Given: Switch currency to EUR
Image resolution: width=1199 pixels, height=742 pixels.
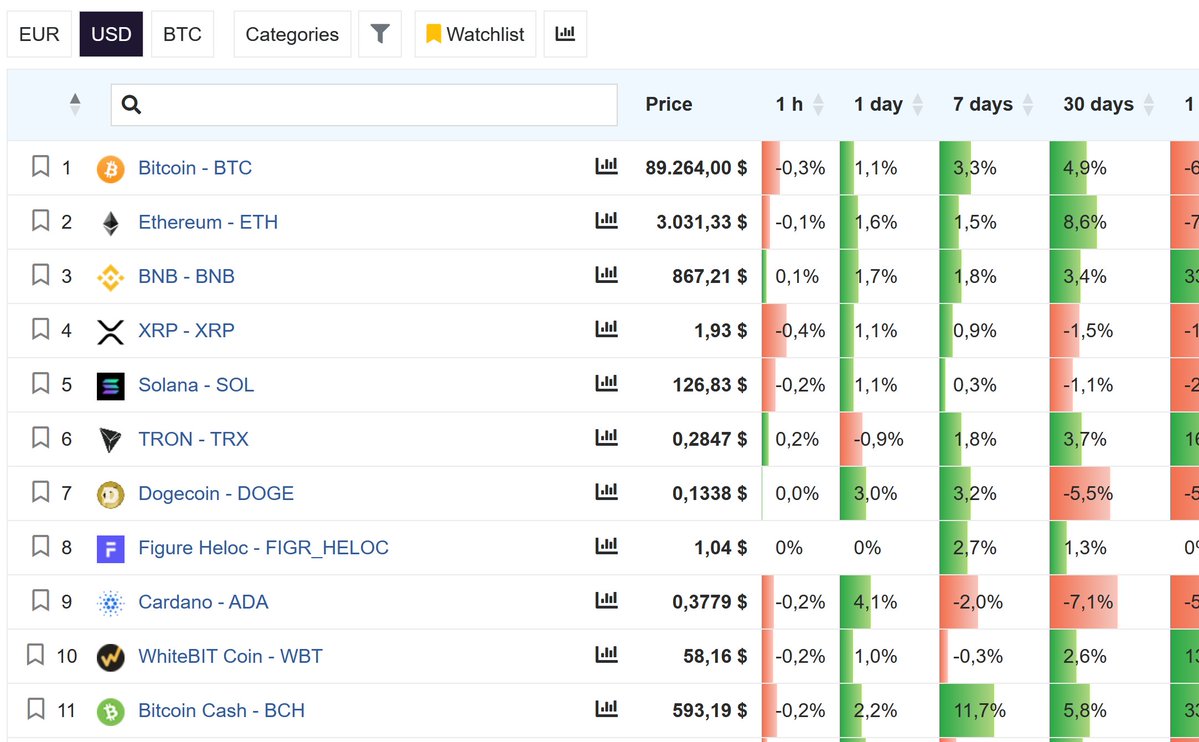Looking at the screenshot, I should coord(39,33).
